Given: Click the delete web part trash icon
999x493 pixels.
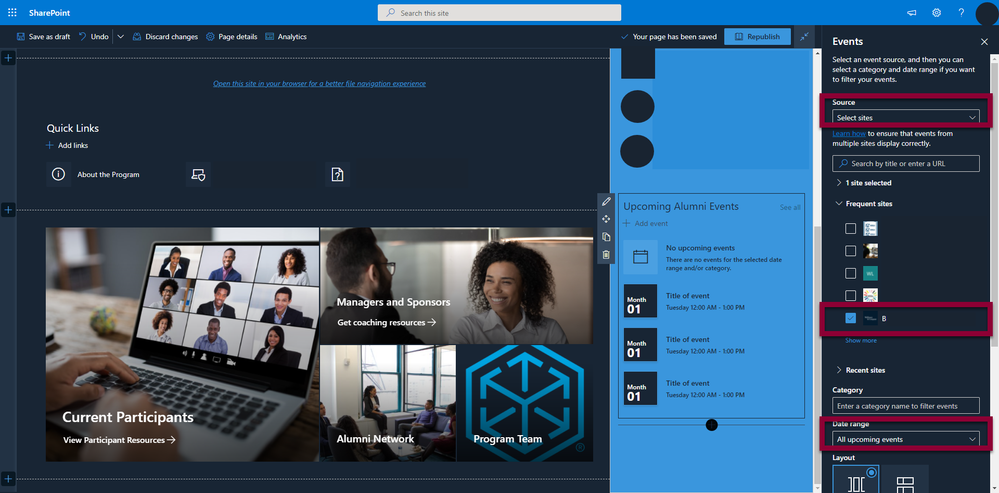Looking at the screenshot, I should click(x=606, y=255).
